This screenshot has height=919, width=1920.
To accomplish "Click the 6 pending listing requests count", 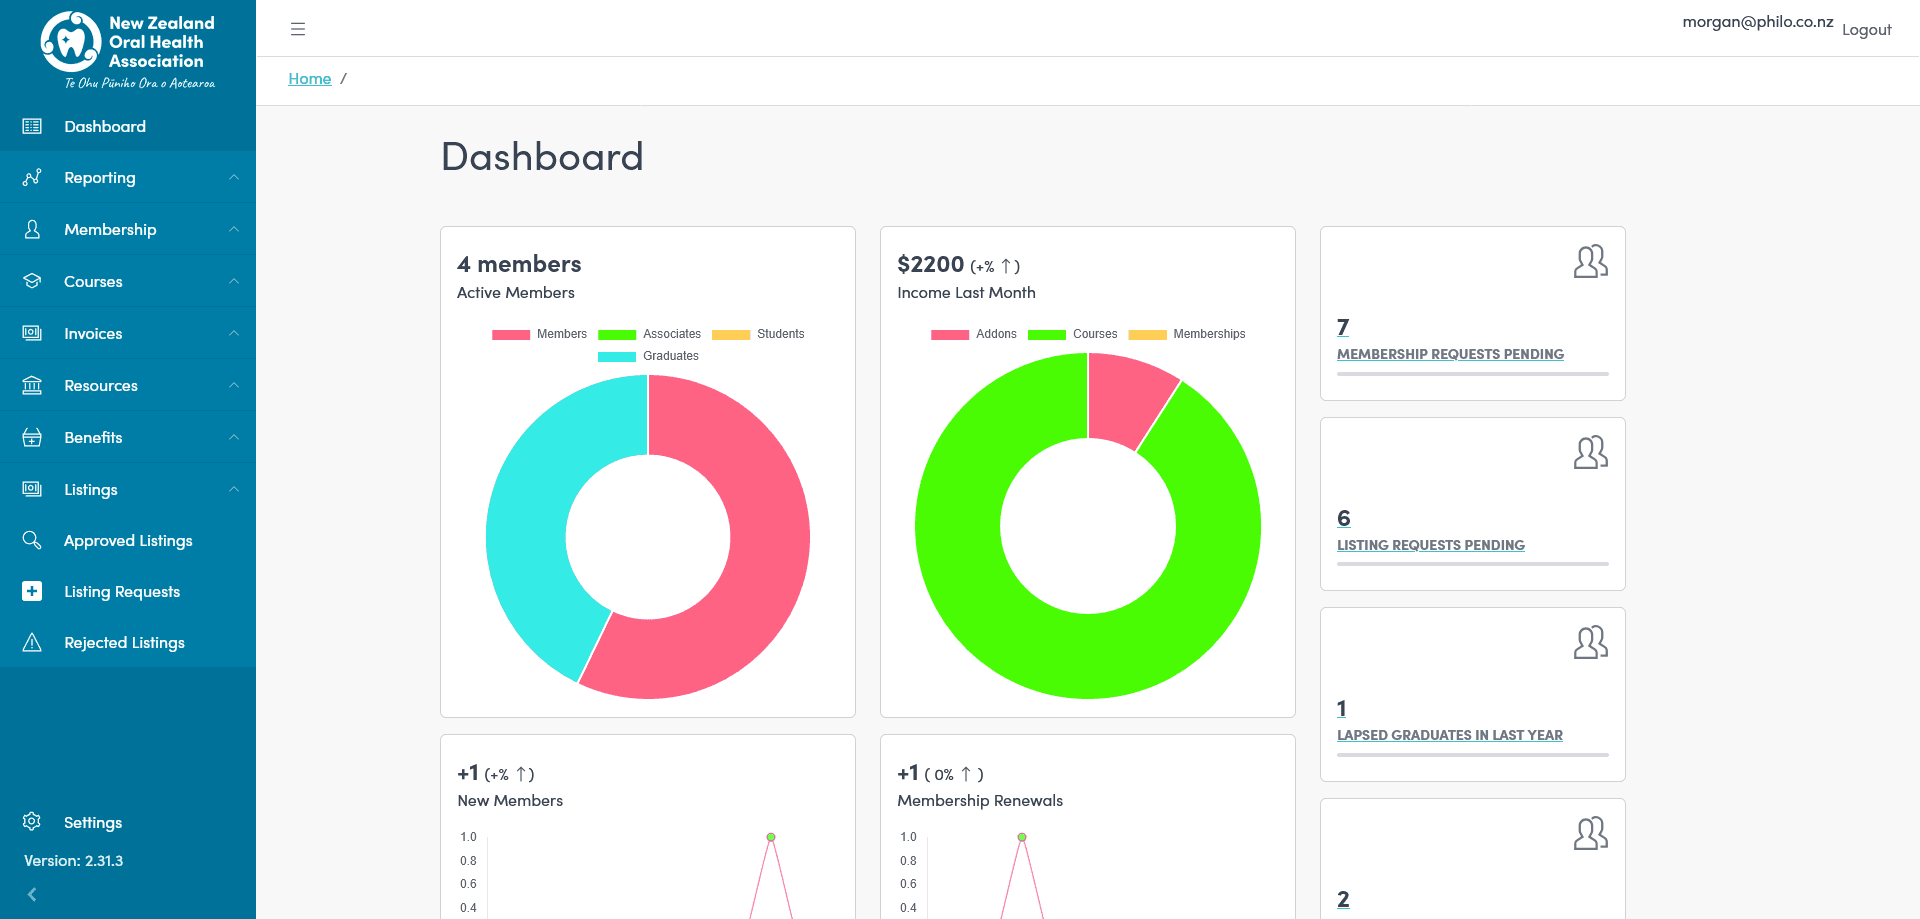I will (1344, 518).
